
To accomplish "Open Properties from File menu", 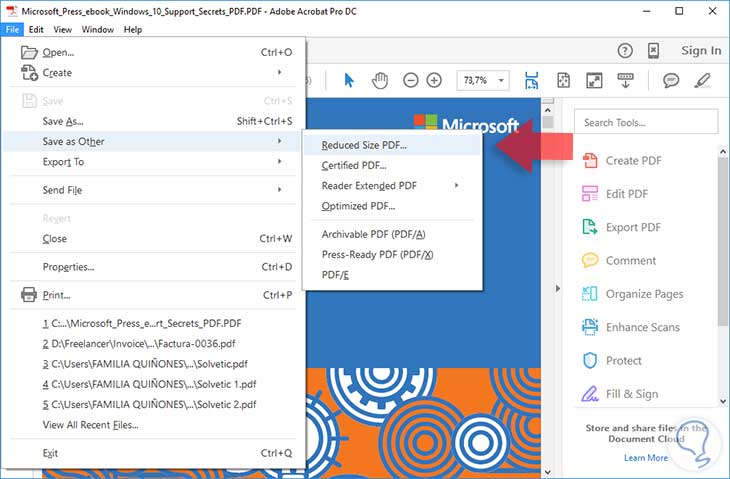I will point(152,267).
